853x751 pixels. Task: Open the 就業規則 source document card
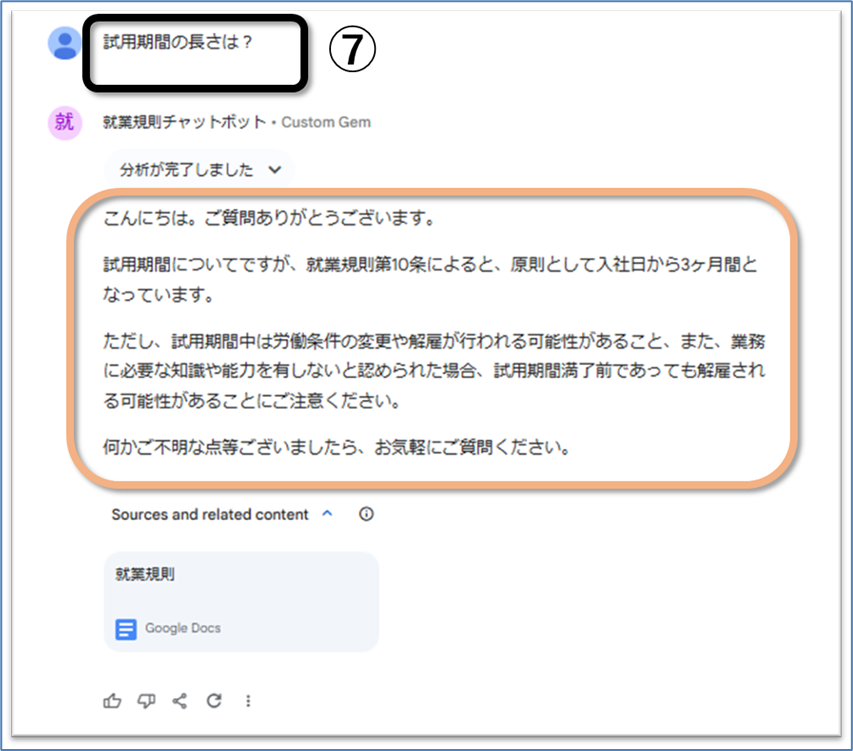[241, 602]
